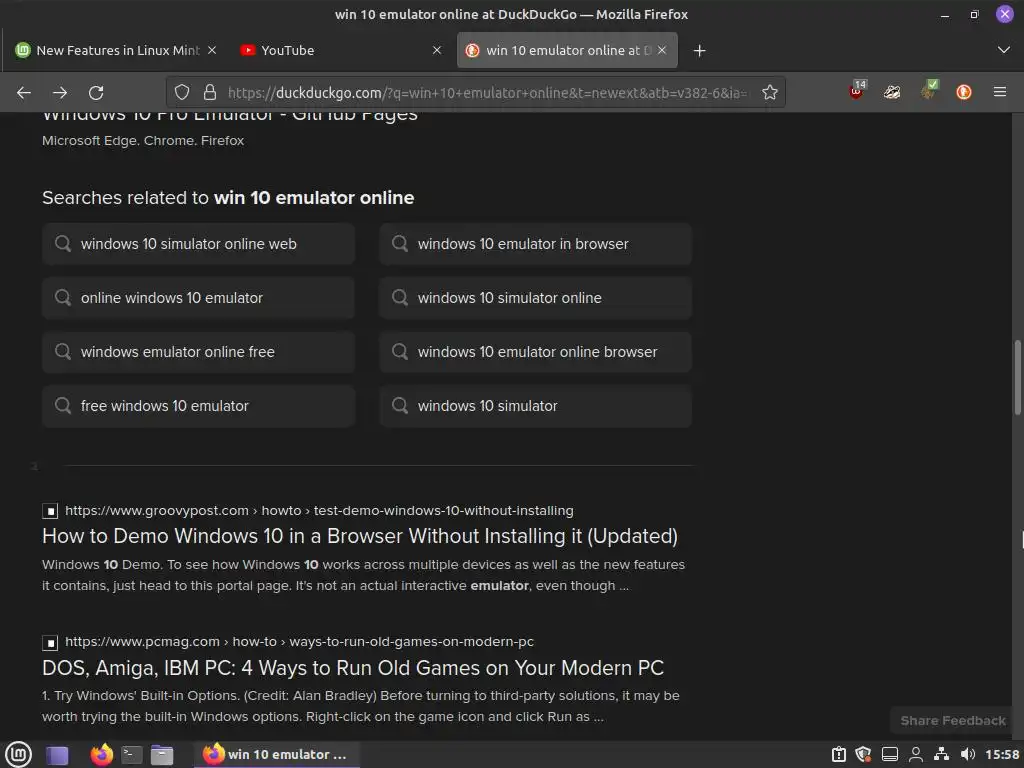
Task: Close the YouTube tab
Action: [437, 50]
